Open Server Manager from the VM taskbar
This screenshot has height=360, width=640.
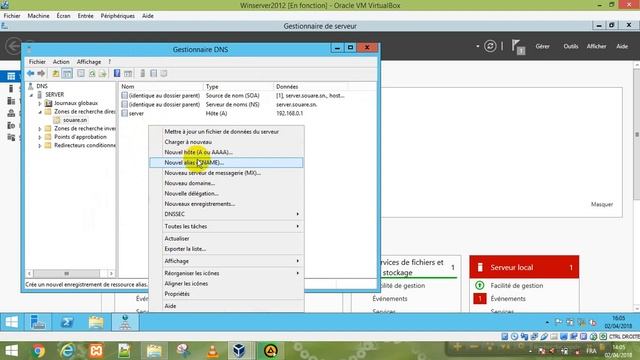tap(38, 322)
